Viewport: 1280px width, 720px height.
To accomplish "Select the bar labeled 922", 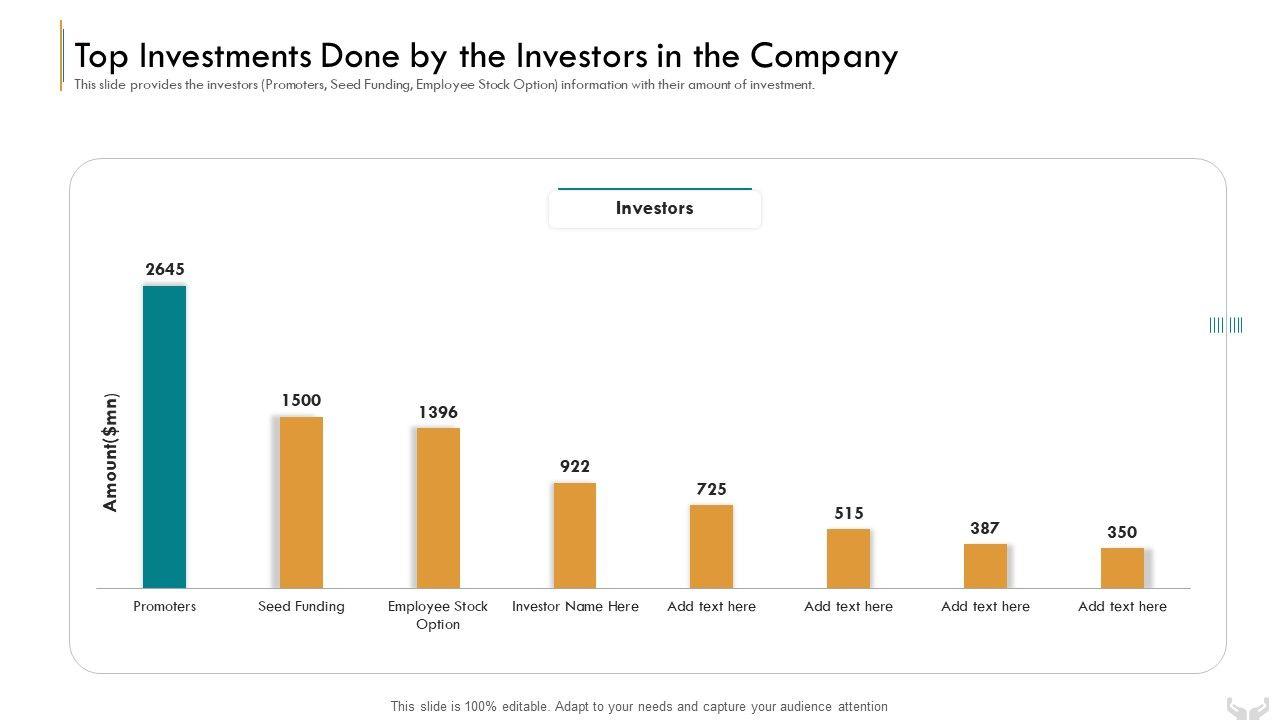I will coord(575,535).
